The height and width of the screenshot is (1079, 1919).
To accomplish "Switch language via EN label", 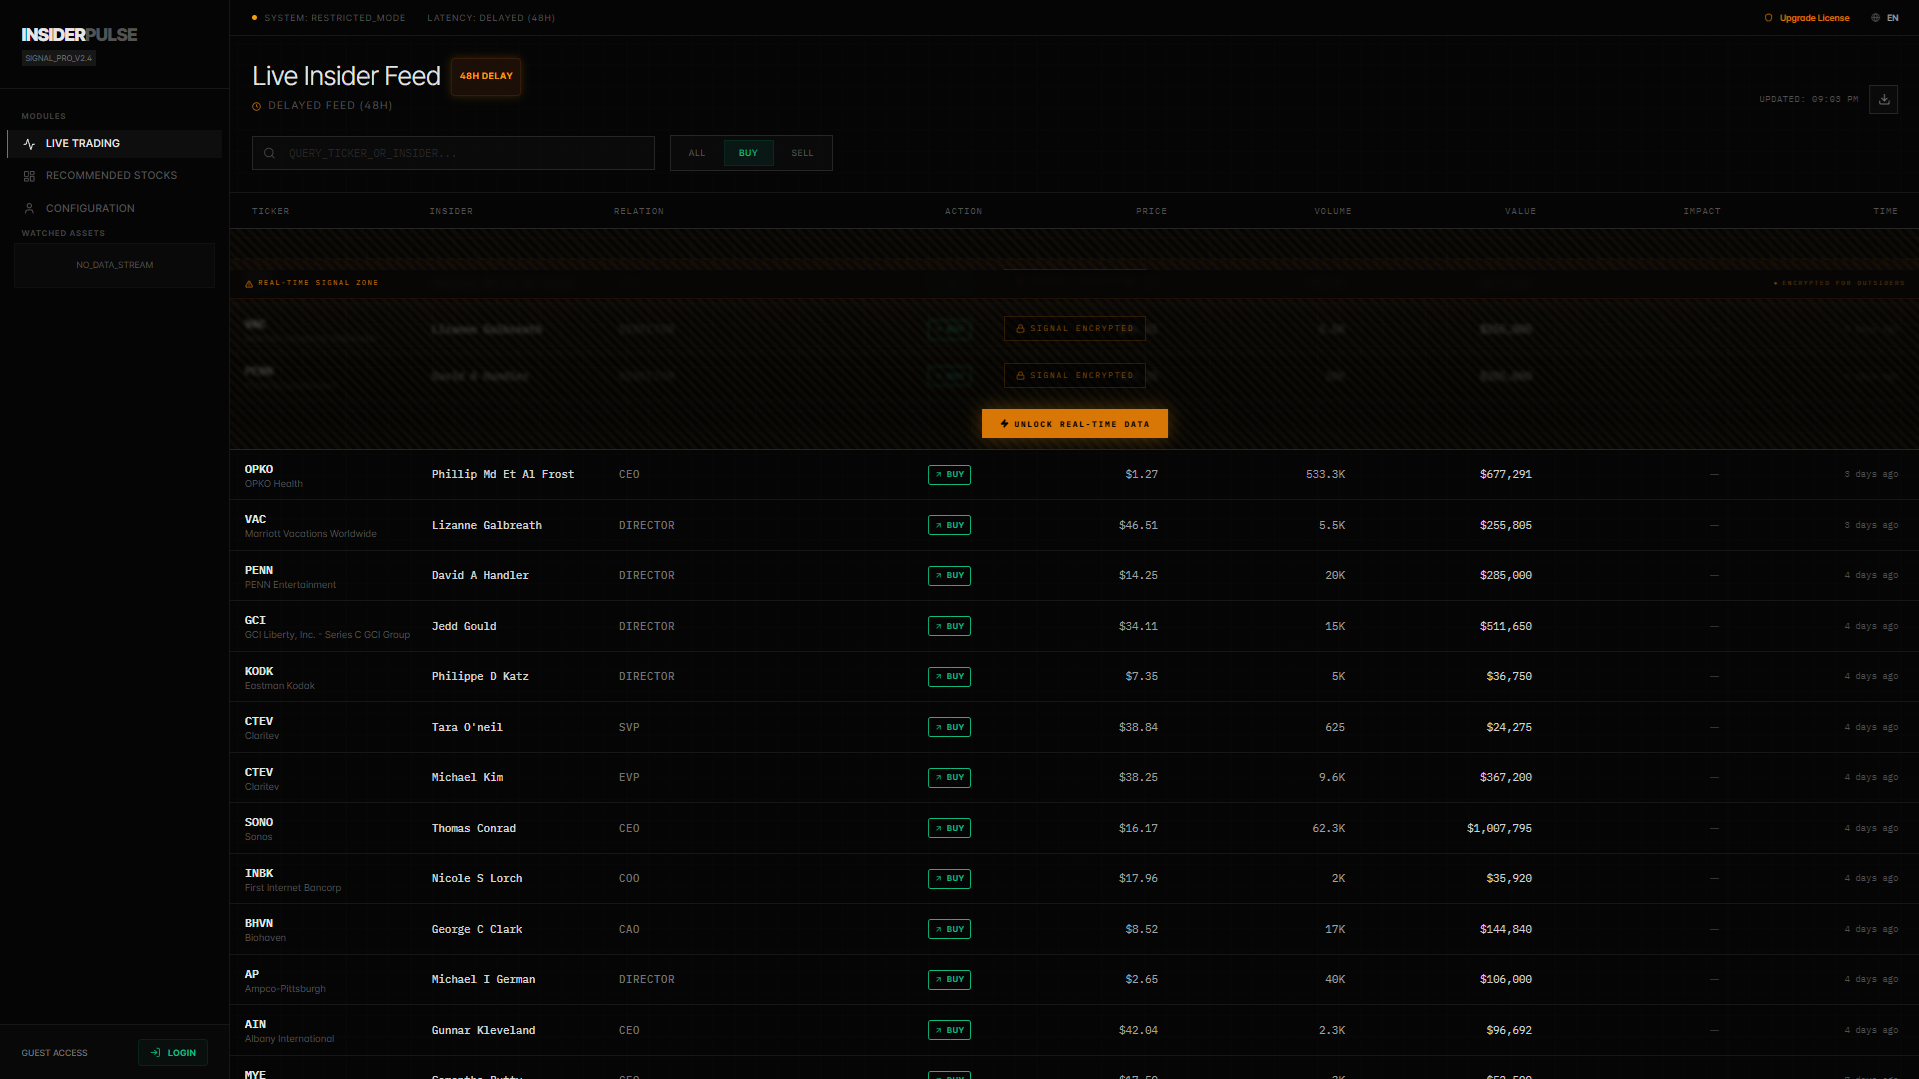I will [x=1892, y=18].
